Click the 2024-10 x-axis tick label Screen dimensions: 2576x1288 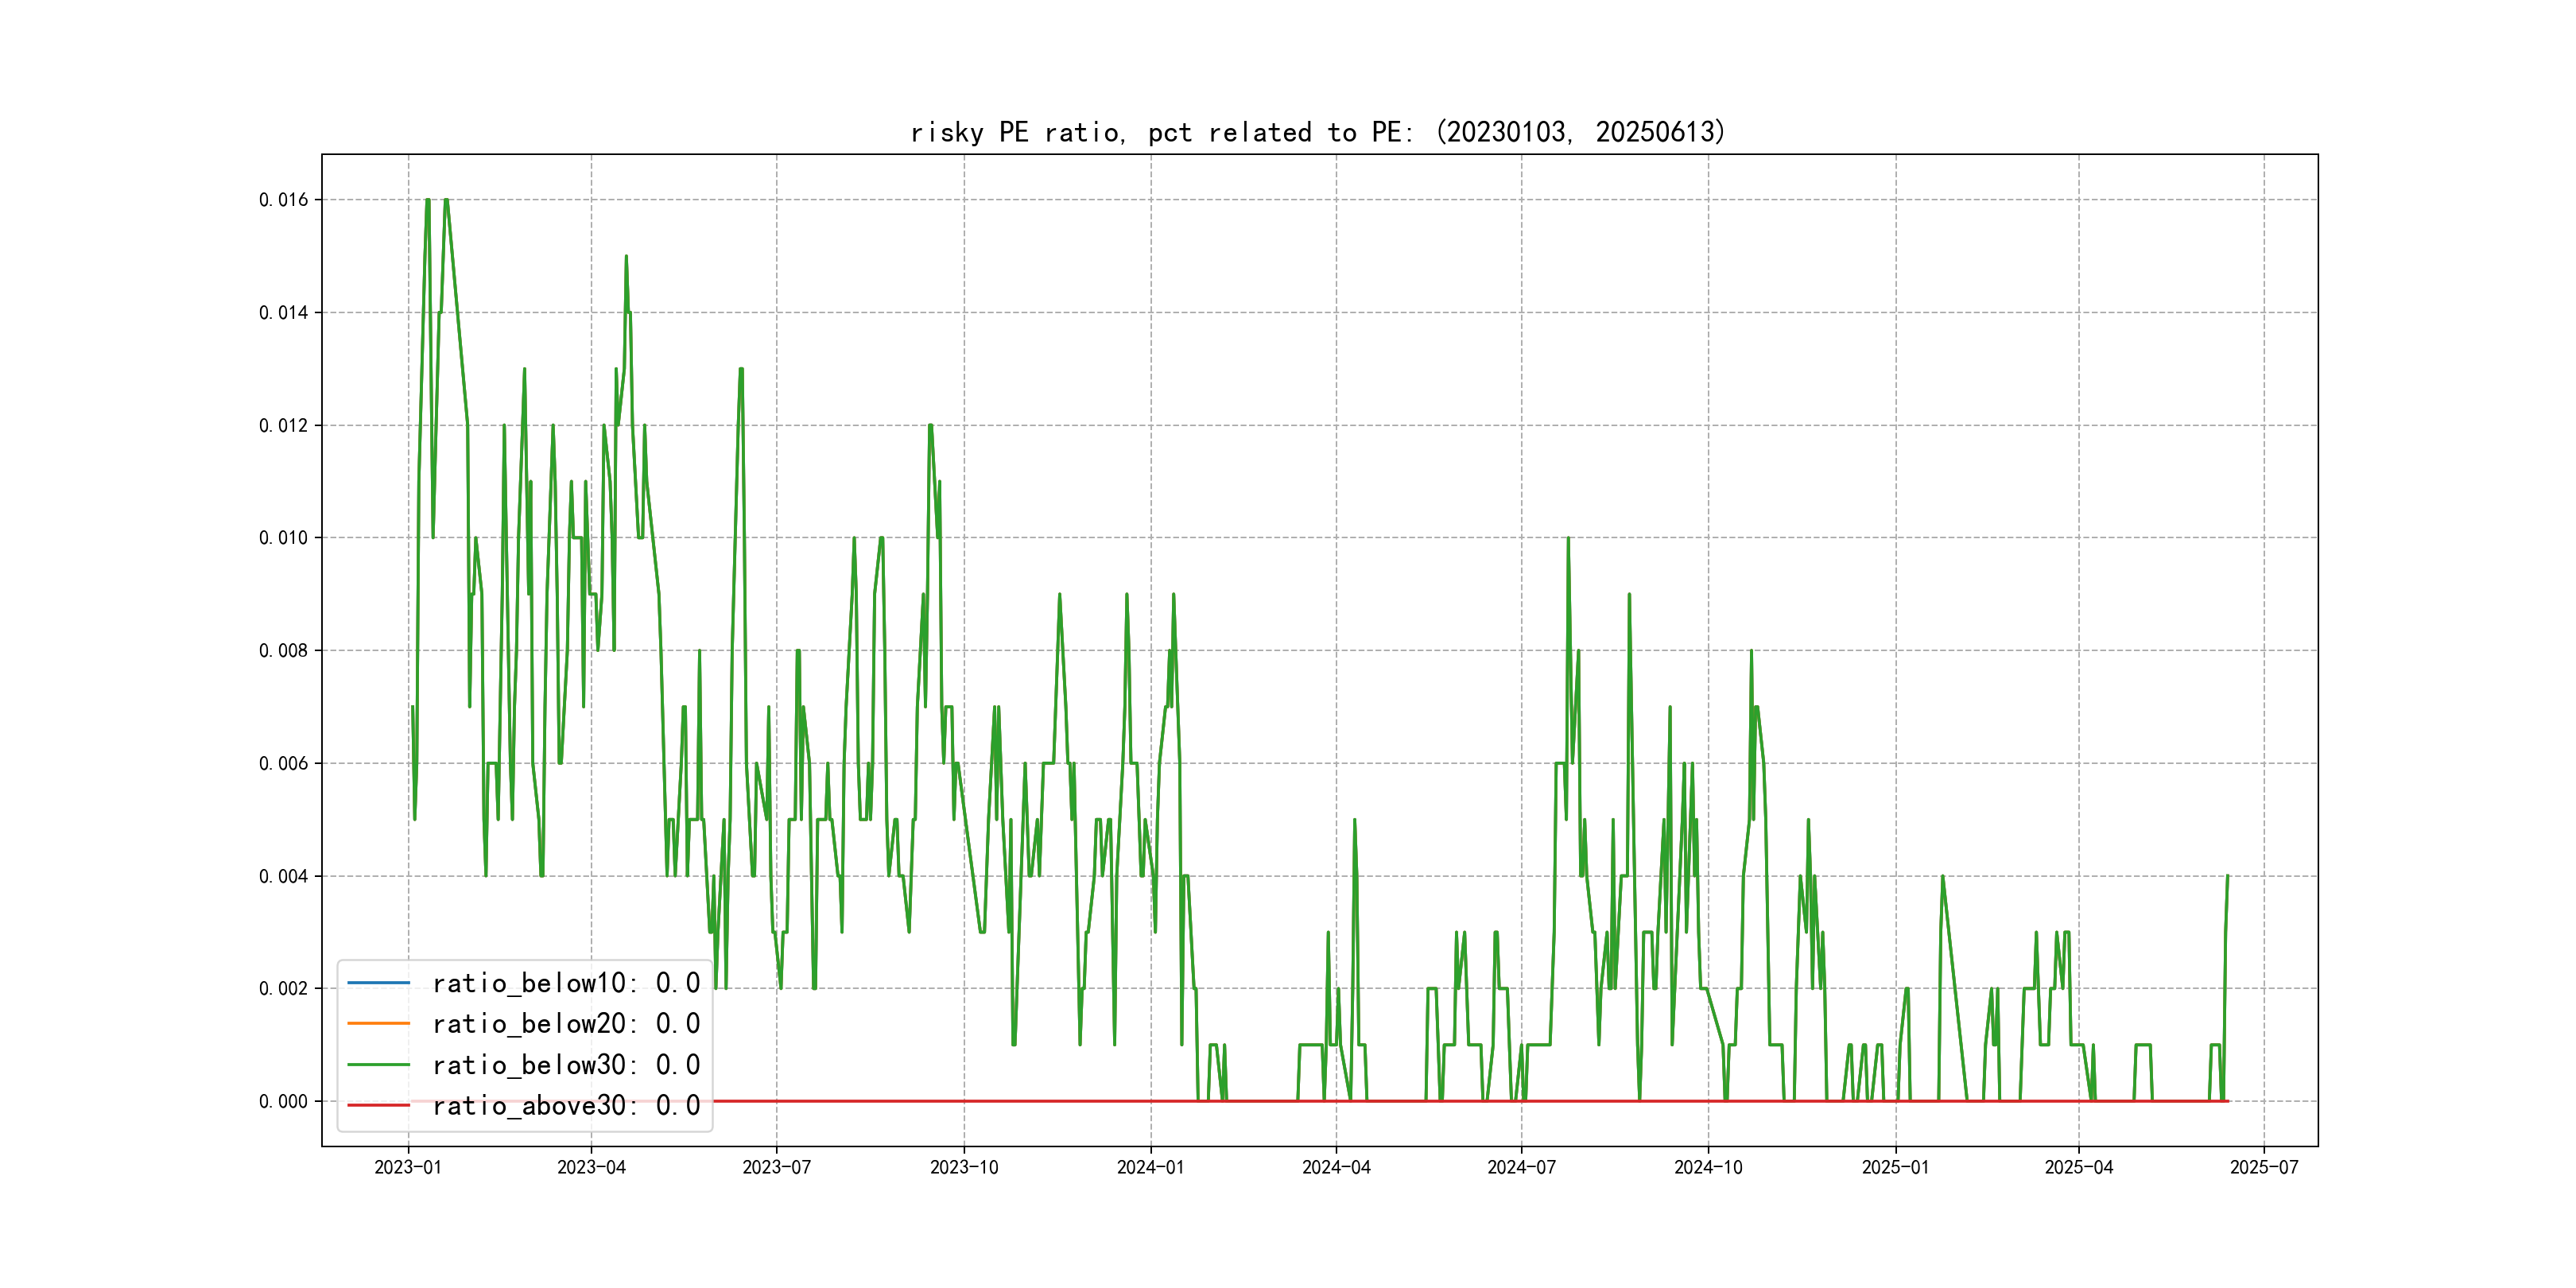tap(1708, 1167)
